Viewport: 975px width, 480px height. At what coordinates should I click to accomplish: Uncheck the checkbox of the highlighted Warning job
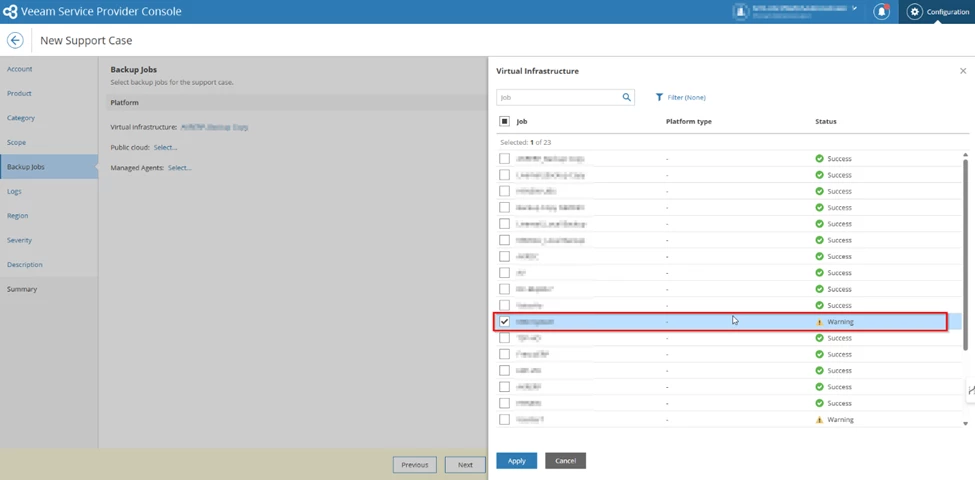pos(504,321)
